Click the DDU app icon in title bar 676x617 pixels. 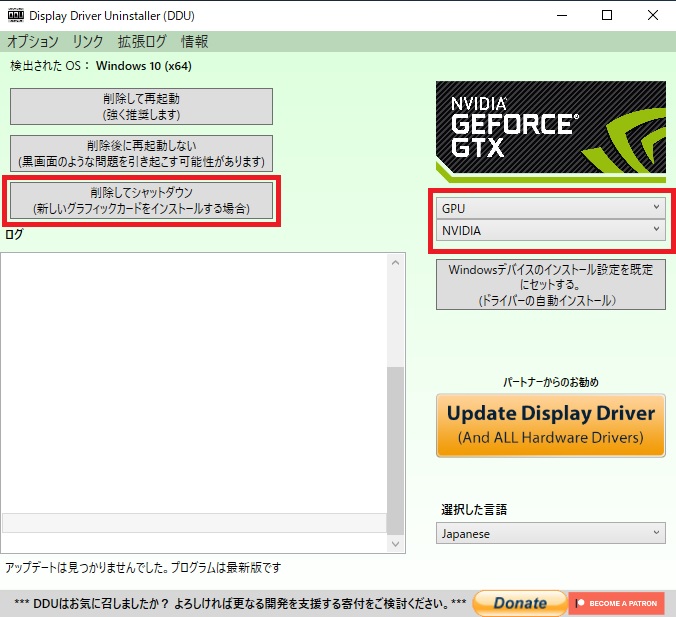(16, 15)
